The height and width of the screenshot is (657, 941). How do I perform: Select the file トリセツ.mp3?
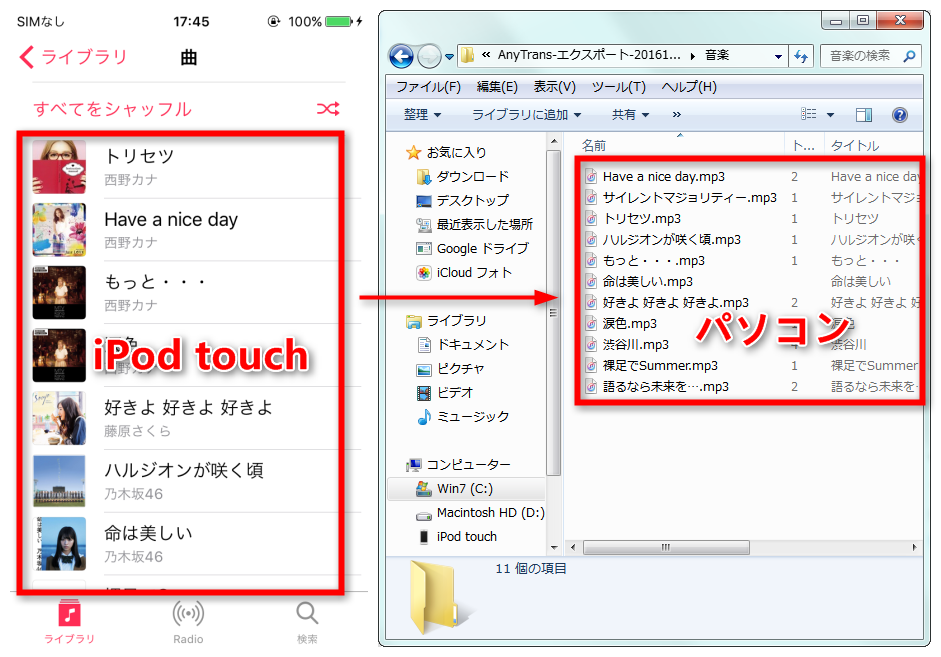(x=633, y=218)
